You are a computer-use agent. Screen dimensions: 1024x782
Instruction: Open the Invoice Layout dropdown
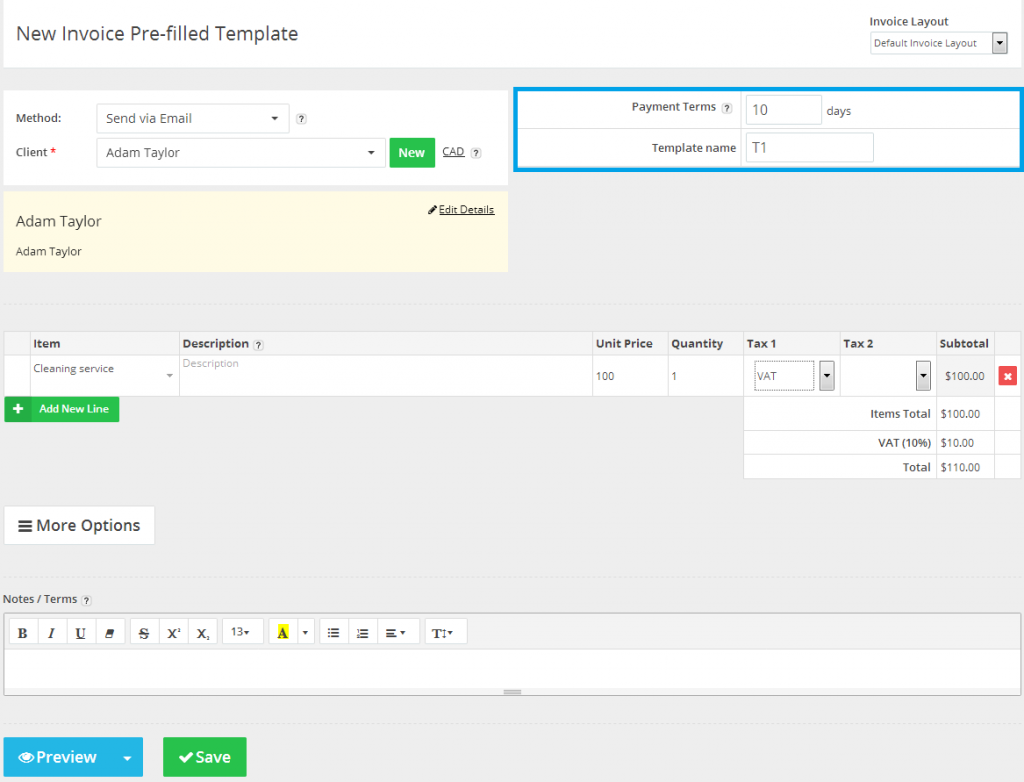(938, 43)
